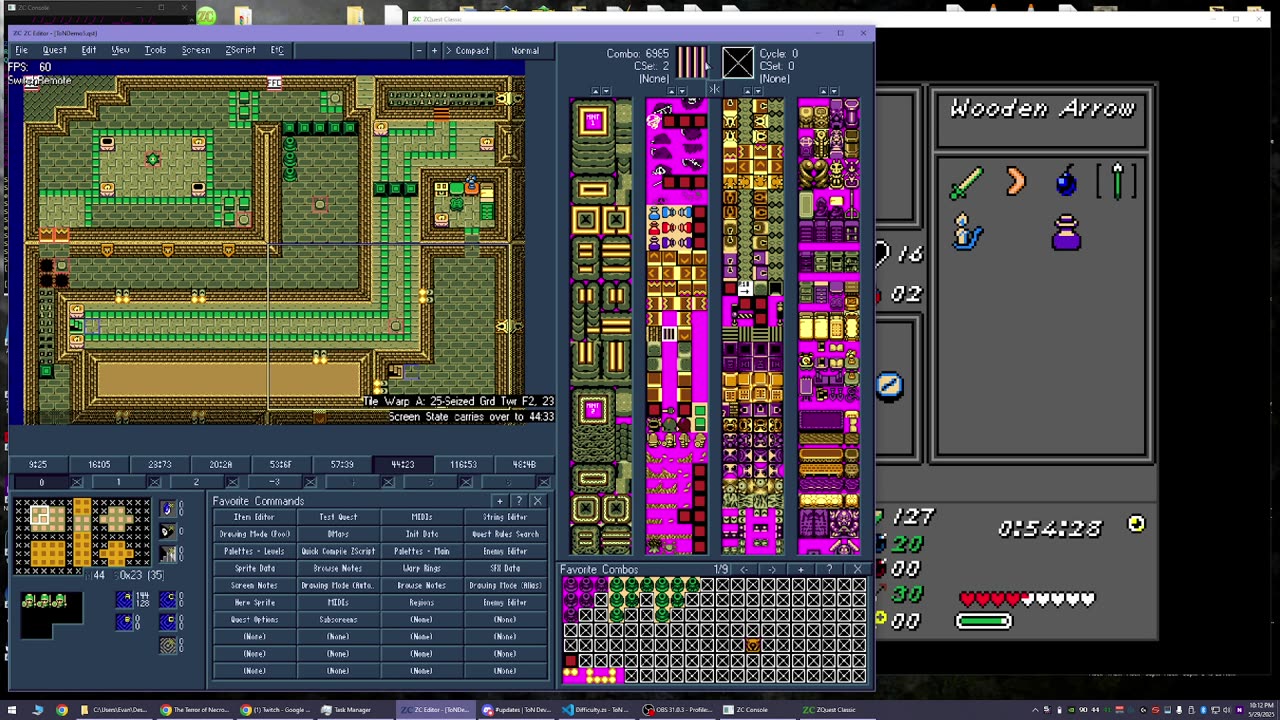
Task: Open the String Editor command
Action: tap(505, 517)
